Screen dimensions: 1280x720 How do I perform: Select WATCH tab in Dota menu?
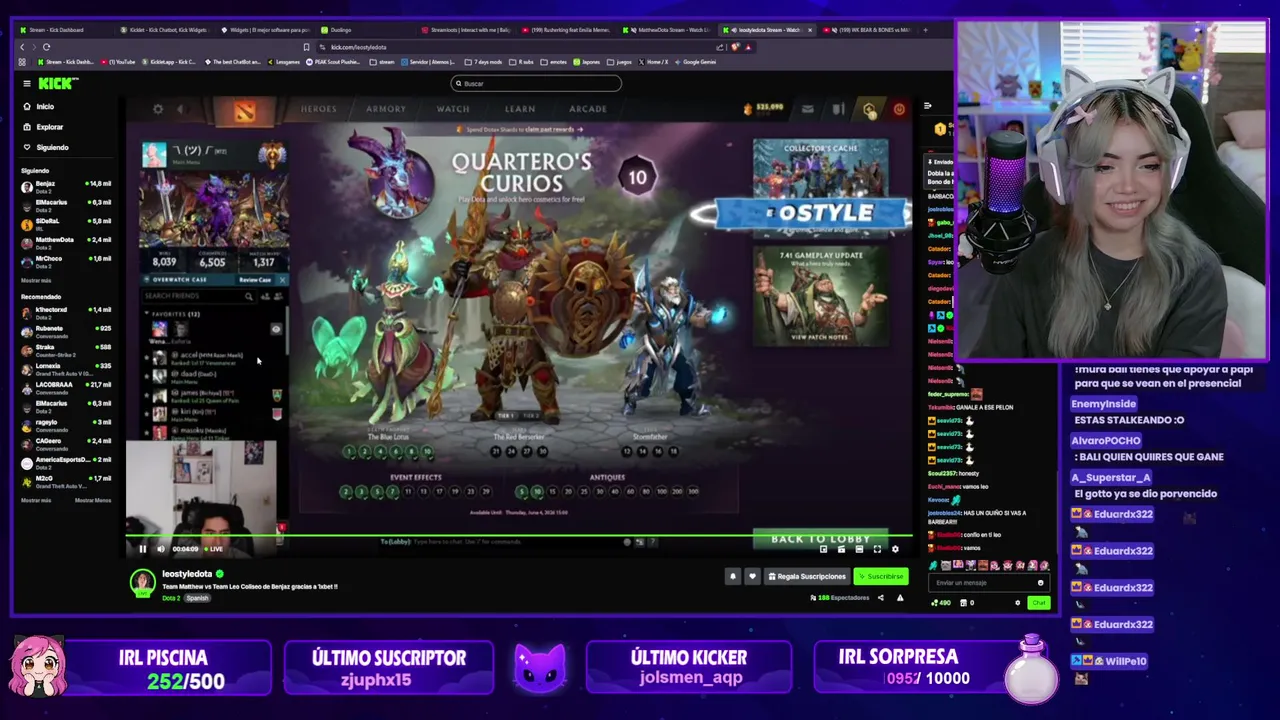pos(453,109)
